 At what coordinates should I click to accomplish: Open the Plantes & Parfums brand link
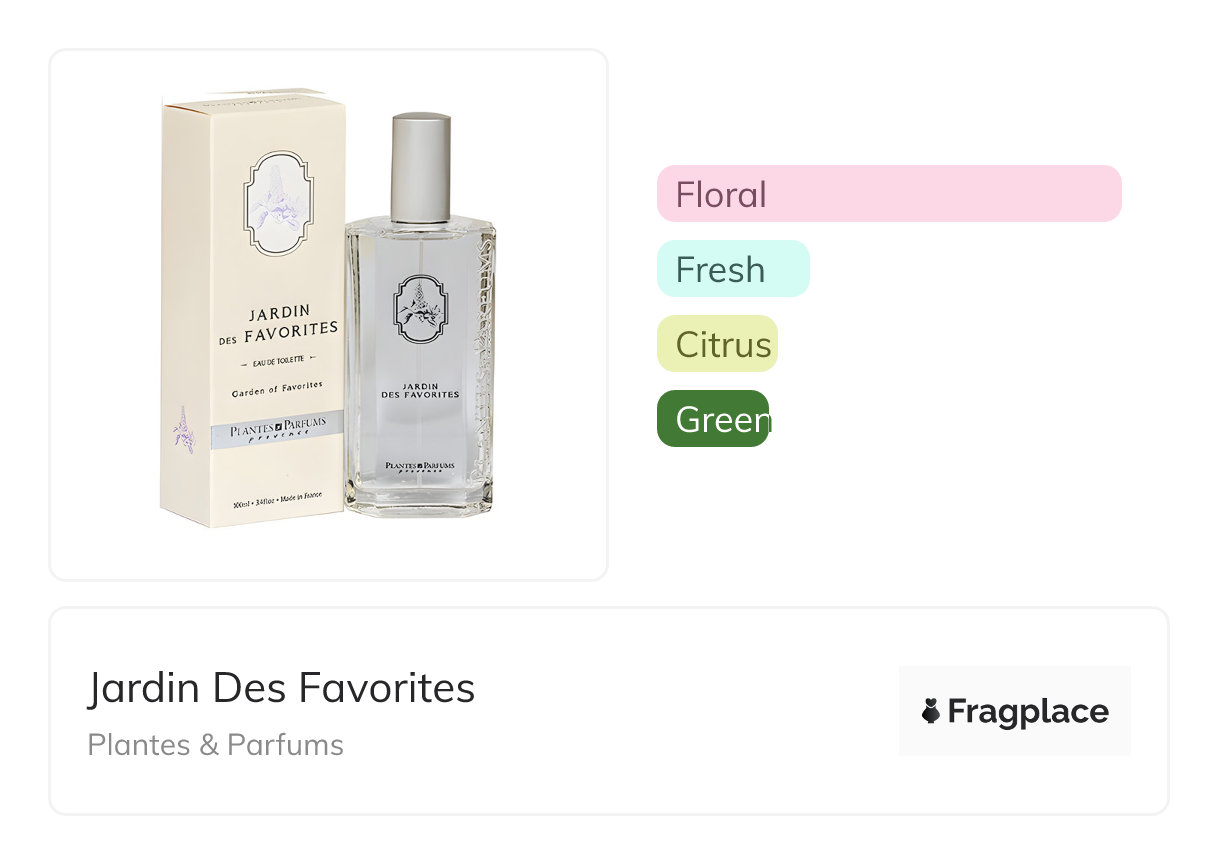pos(215,745)
